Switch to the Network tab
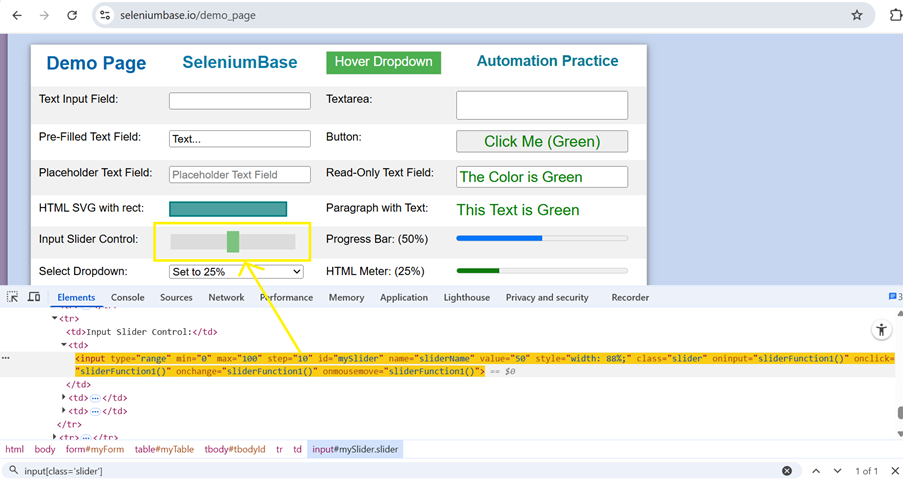 pyautogui.click(x=226, y=298)
